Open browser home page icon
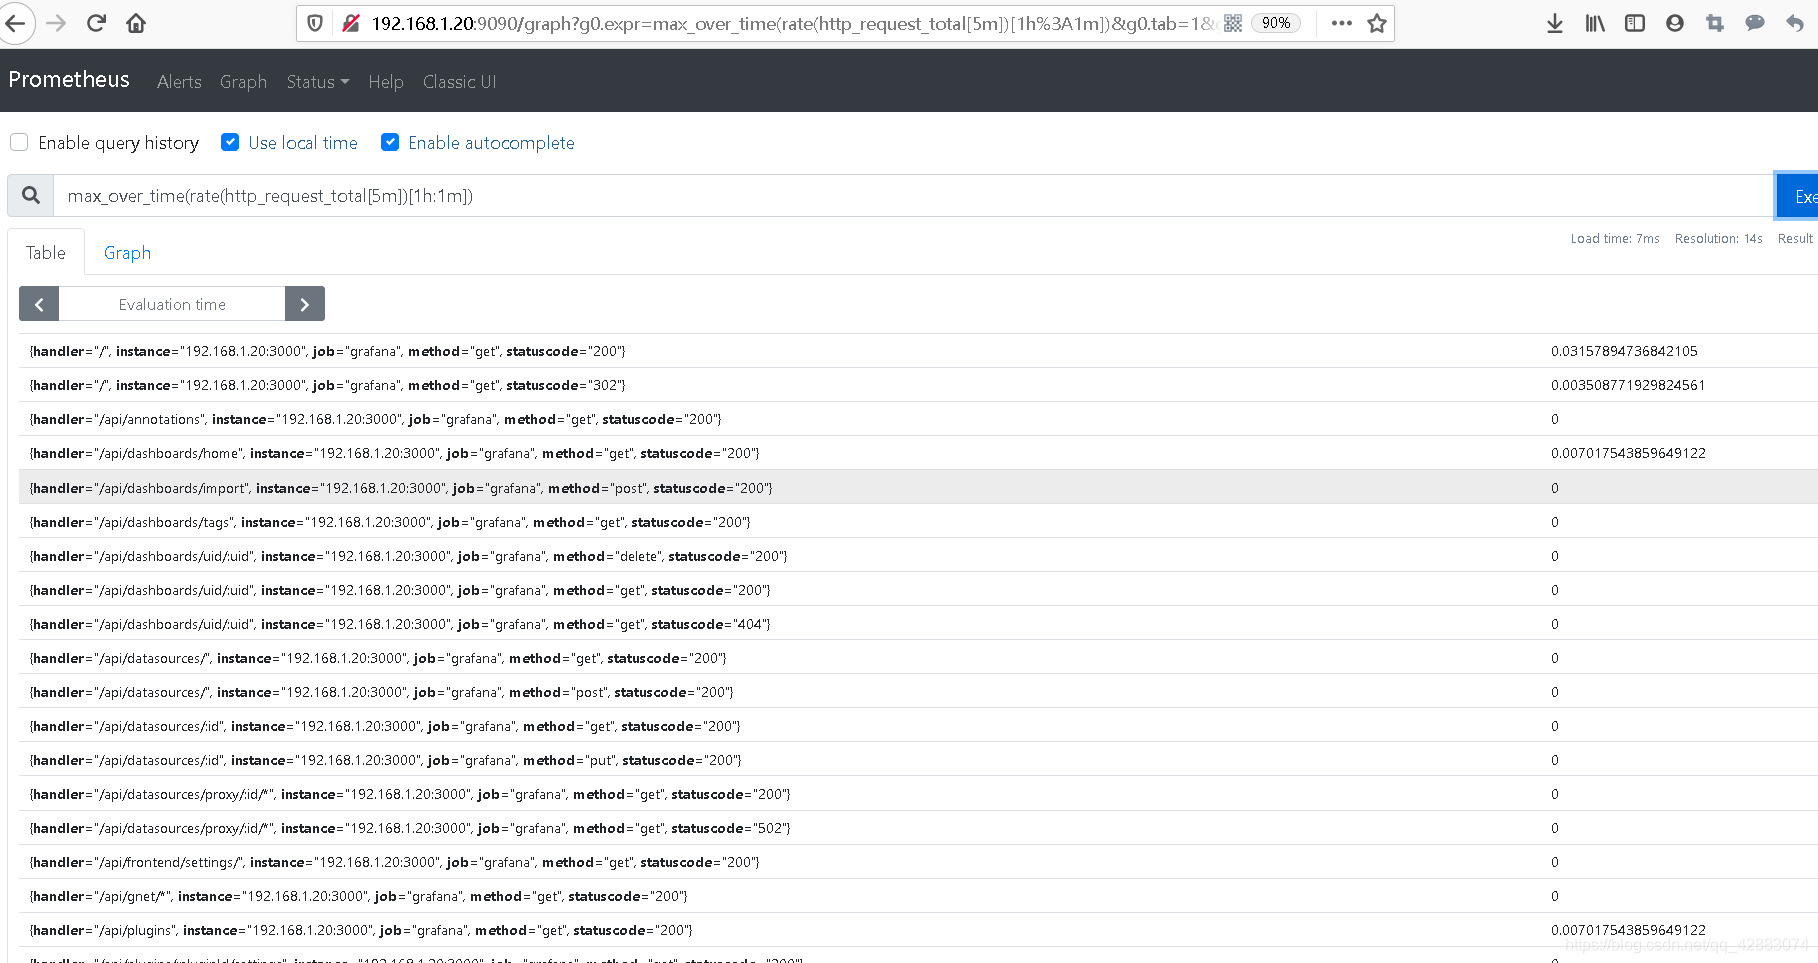 136,23
